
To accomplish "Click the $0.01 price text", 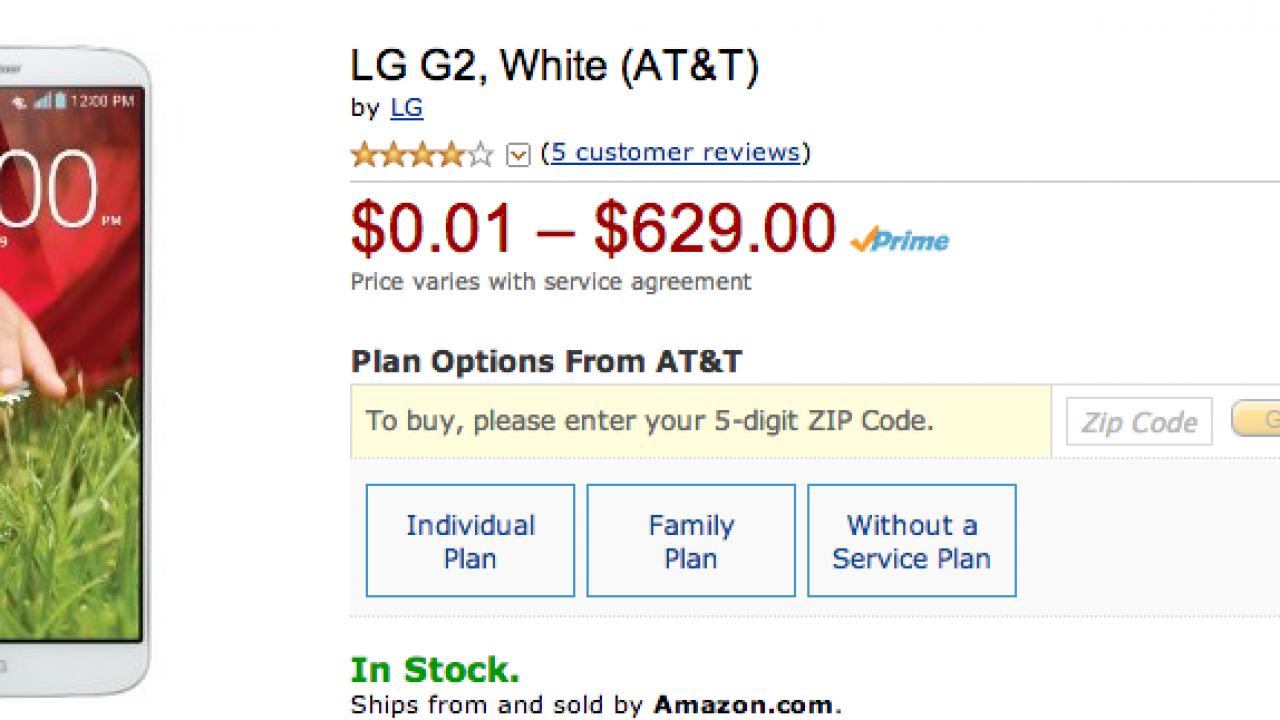I will [x=432, y=230].
